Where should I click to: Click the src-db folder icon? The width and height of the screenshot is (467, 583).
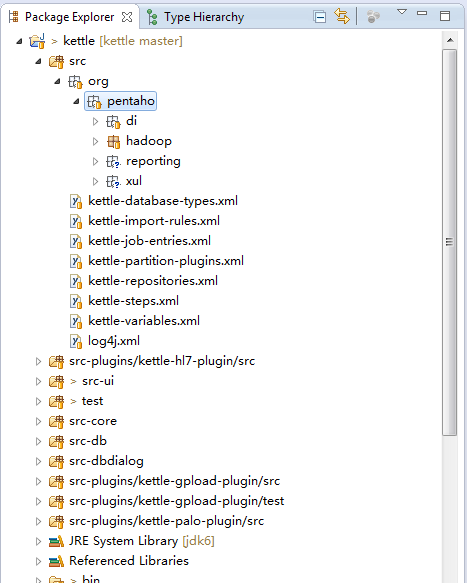(x=57, y=442)
